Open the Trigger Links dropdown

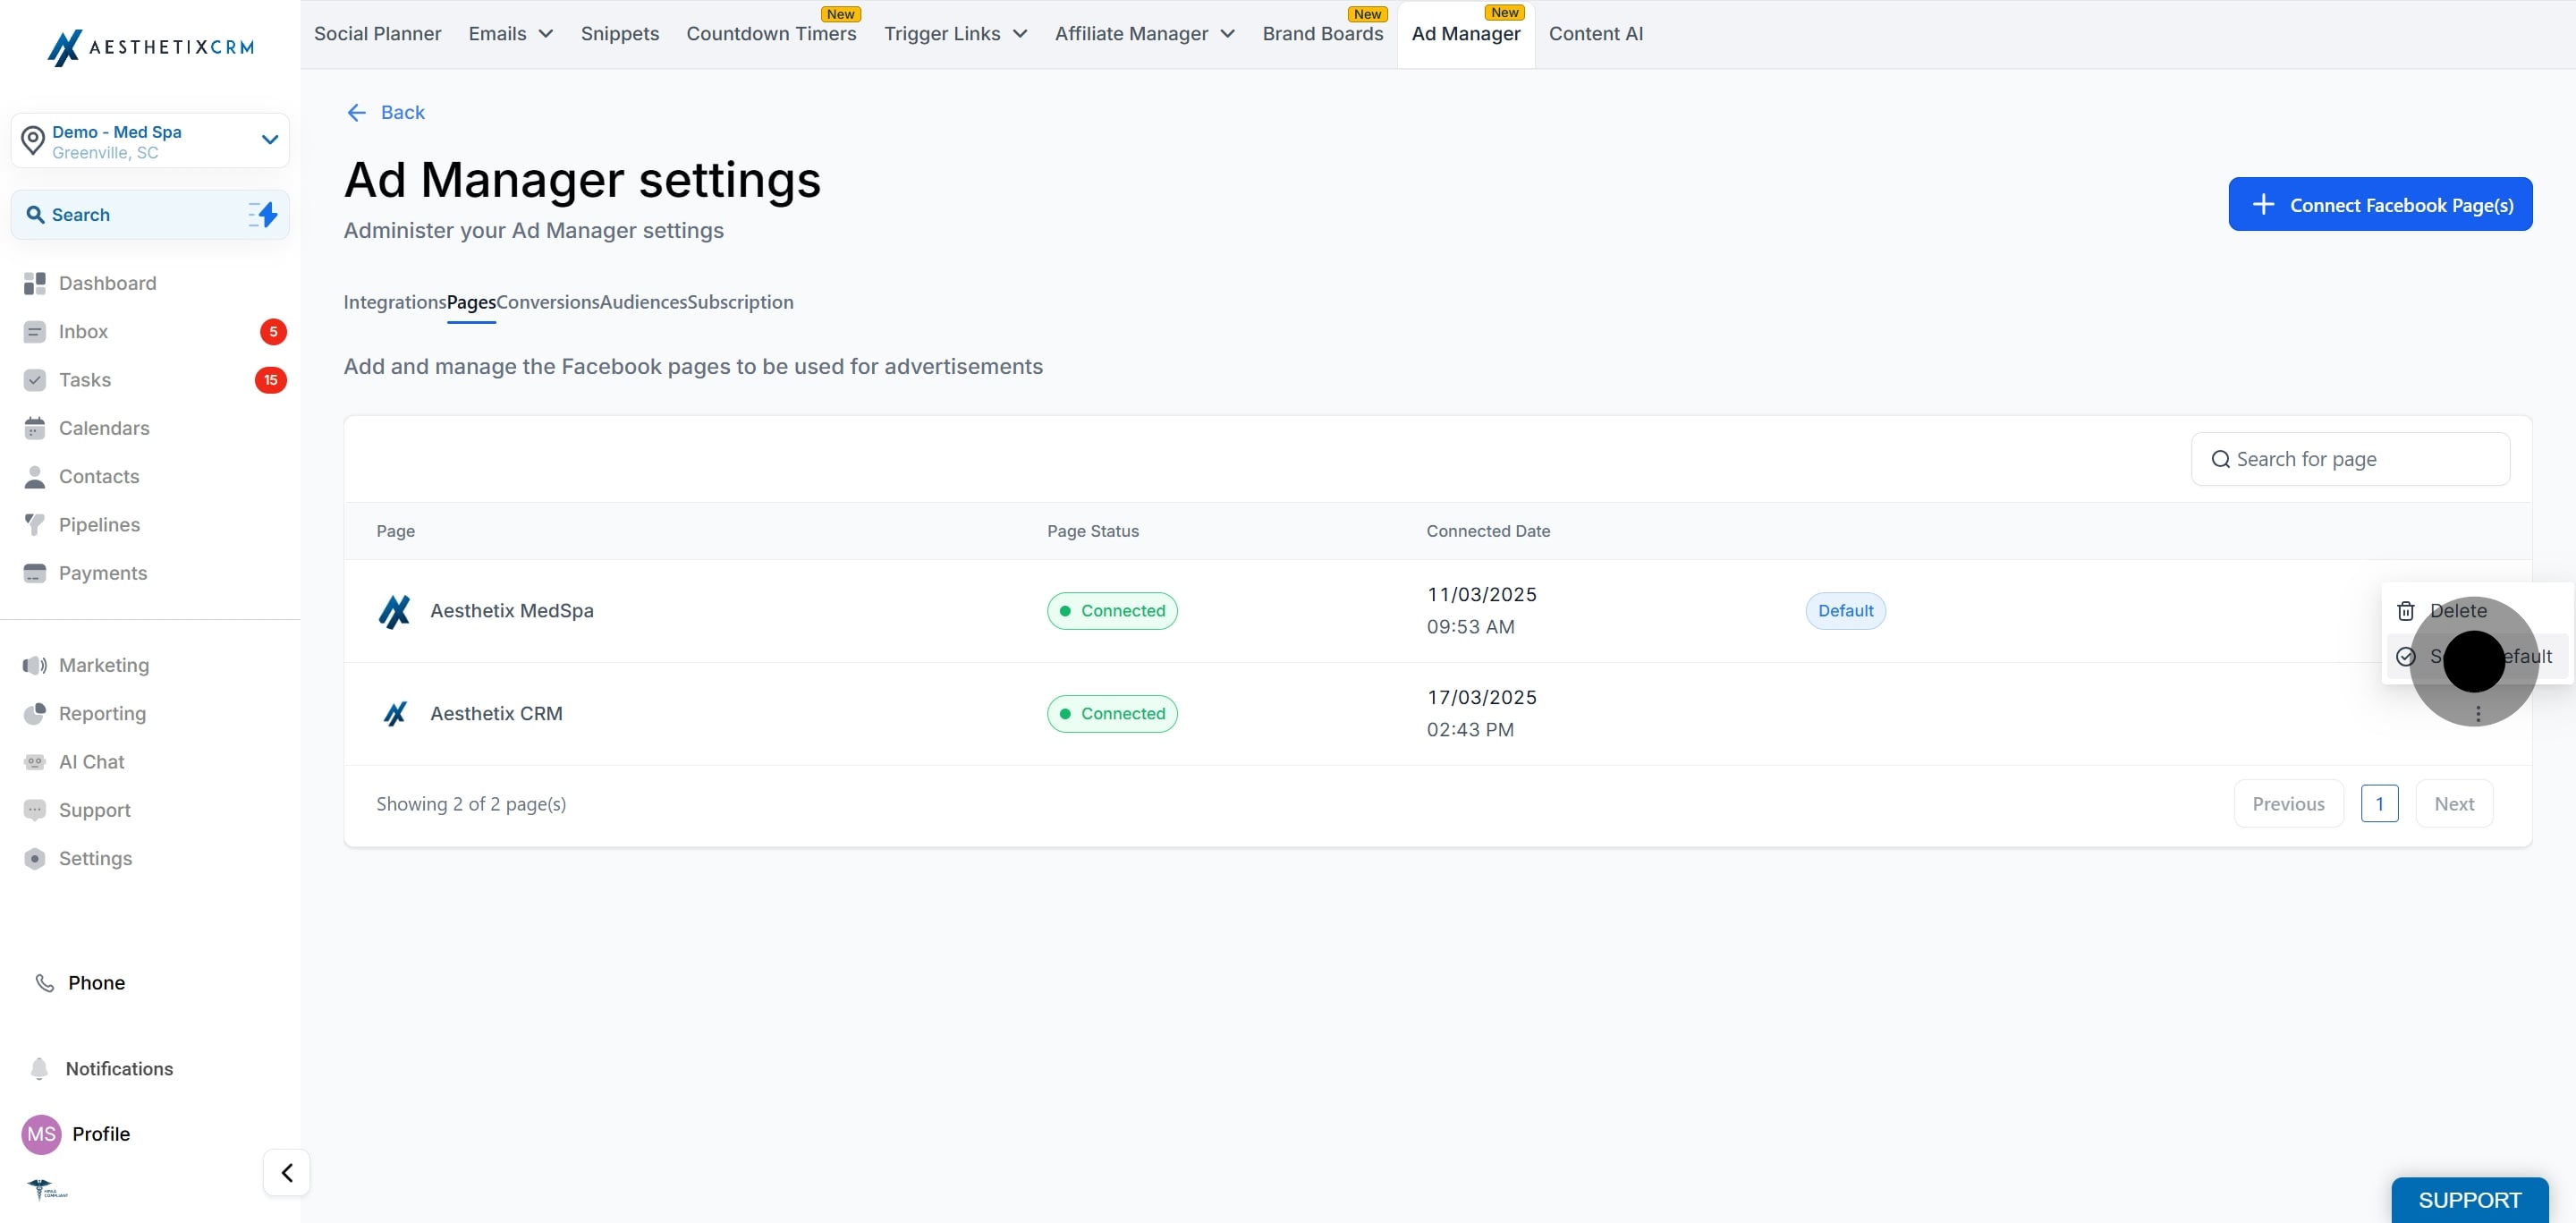click(955, 34)
